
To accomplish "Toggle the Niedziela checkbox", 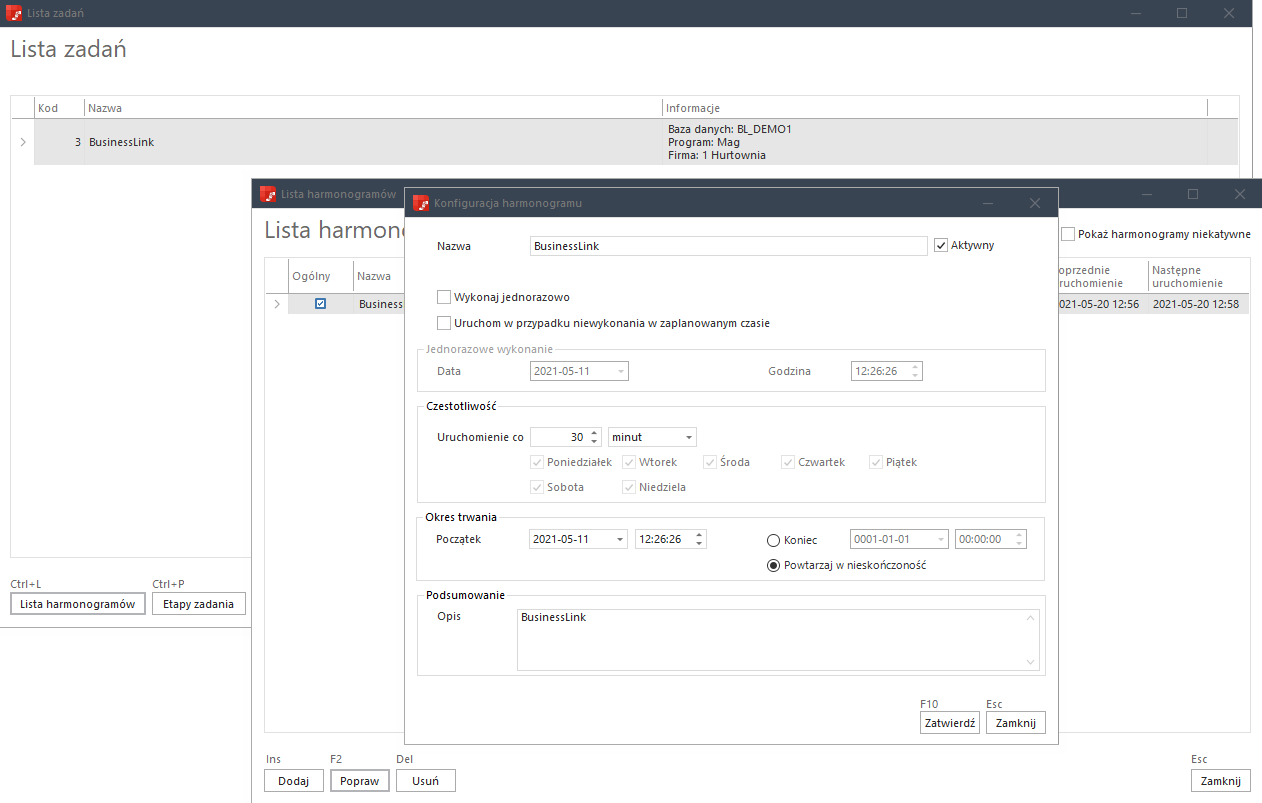I will pos(629,487).
